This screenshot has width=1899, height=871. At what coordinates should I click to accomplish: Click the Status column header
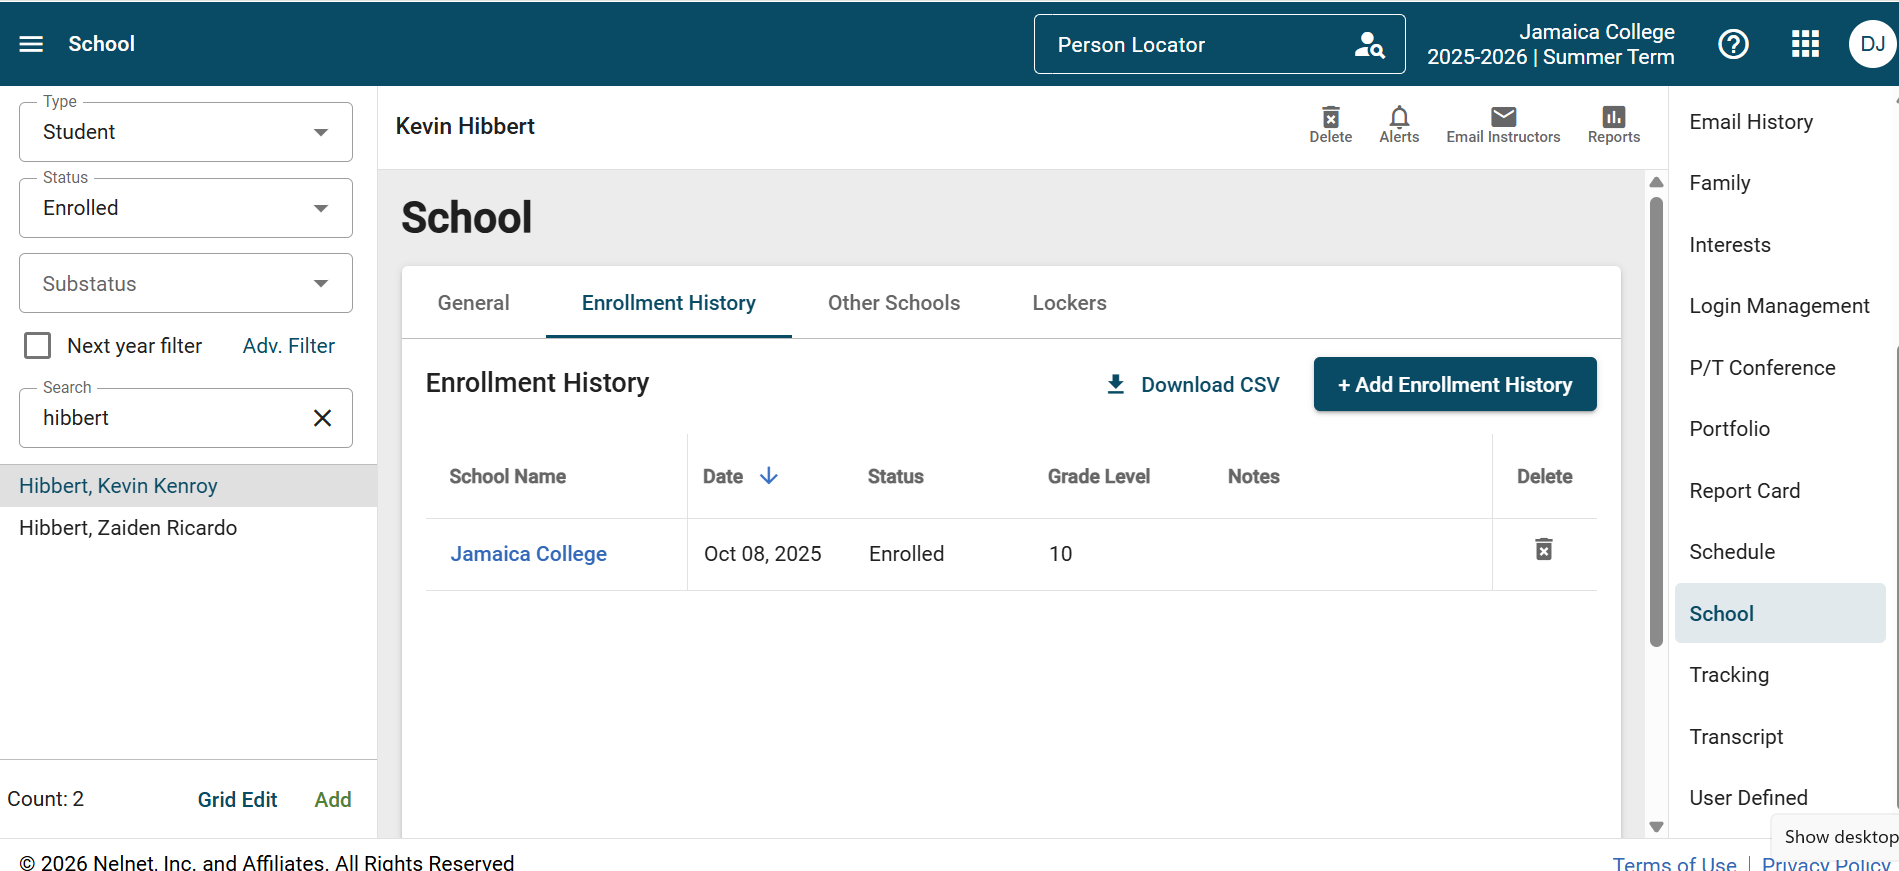click(x=896, y=477)
